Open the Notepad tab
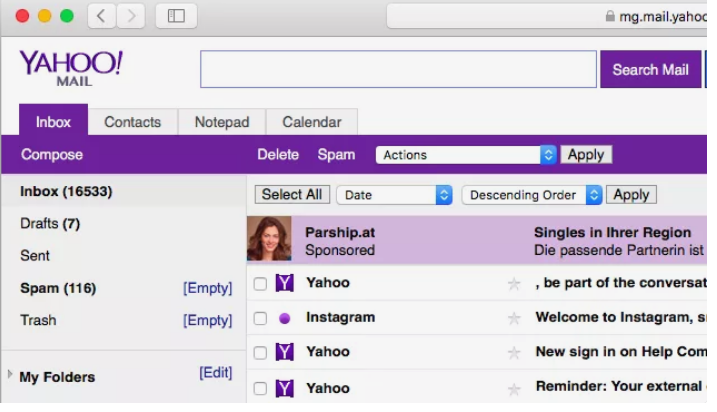 222,122
